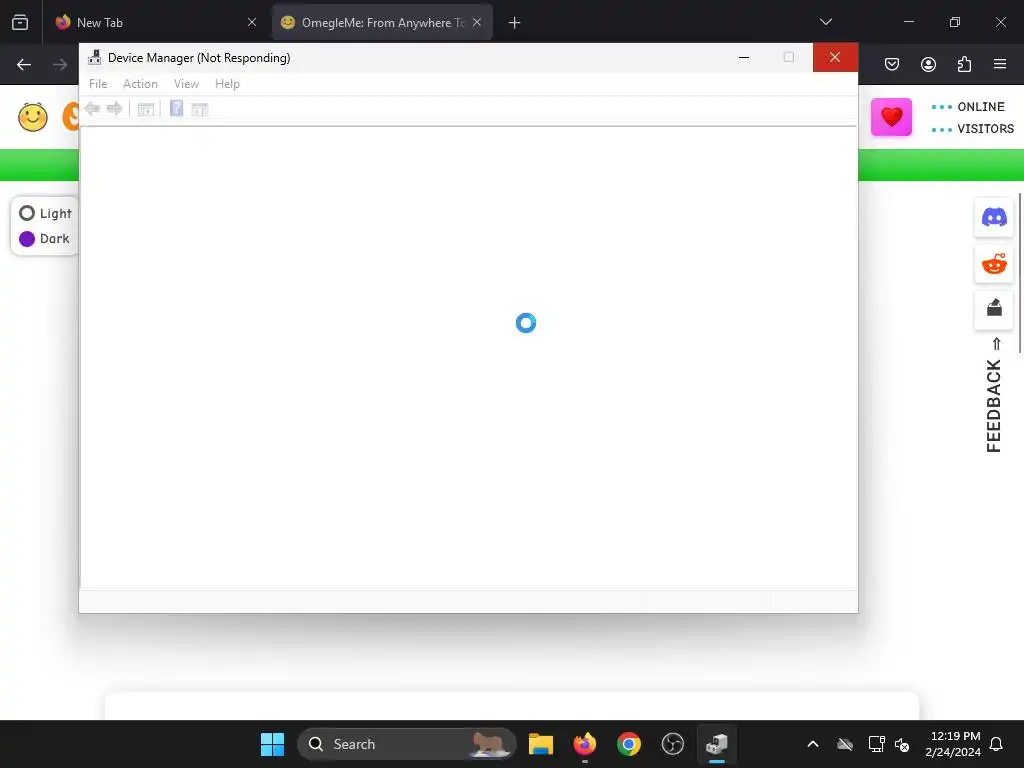The height and width of the screenshot is (768, 1024).
Task: Open Firefox View icon at top left
Action: click(20, 23)
